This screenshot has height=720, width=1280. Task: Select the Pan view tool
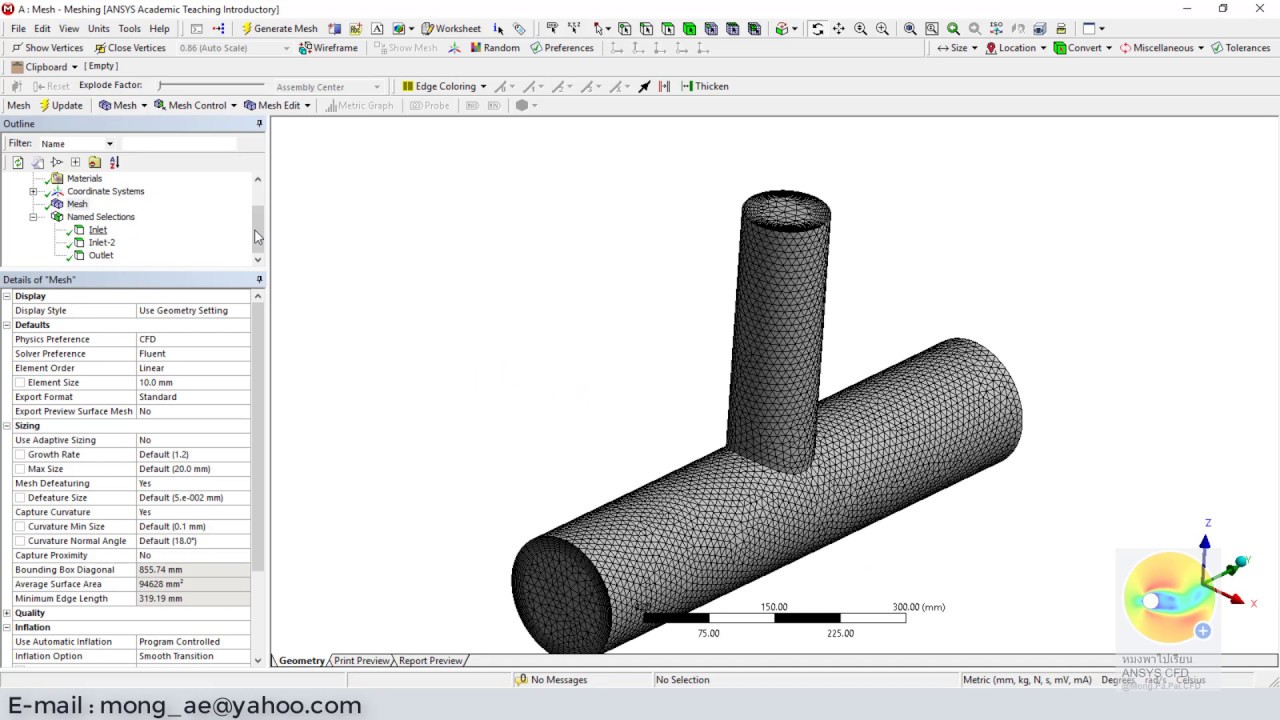[838, 28]
